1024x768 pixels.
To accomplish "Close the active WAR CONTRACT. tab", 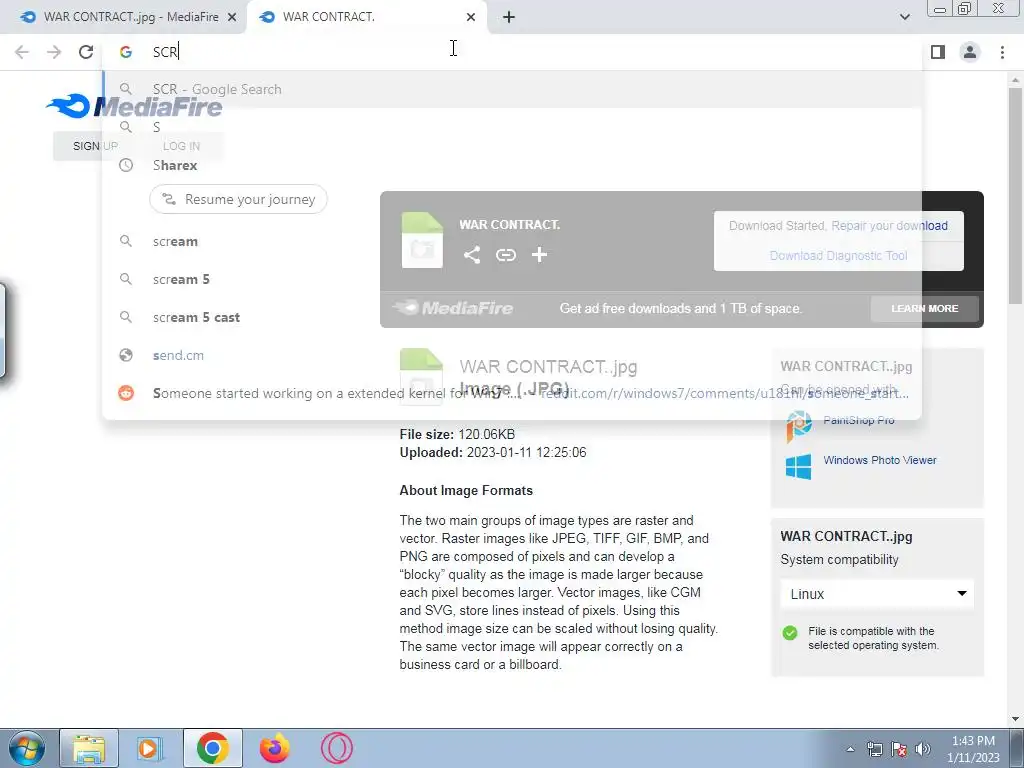I will pyautogui.click(x=471, y=17).
